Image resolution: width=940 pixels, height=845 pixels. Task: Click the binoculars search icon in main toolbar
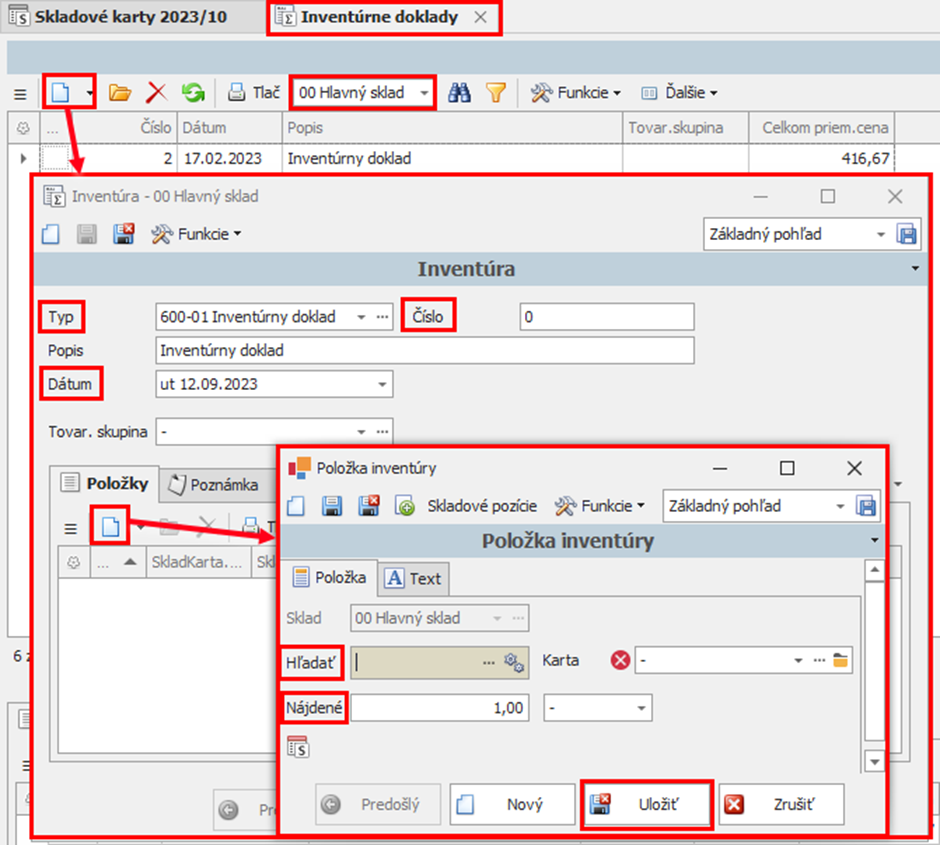[x=459, y=93]
